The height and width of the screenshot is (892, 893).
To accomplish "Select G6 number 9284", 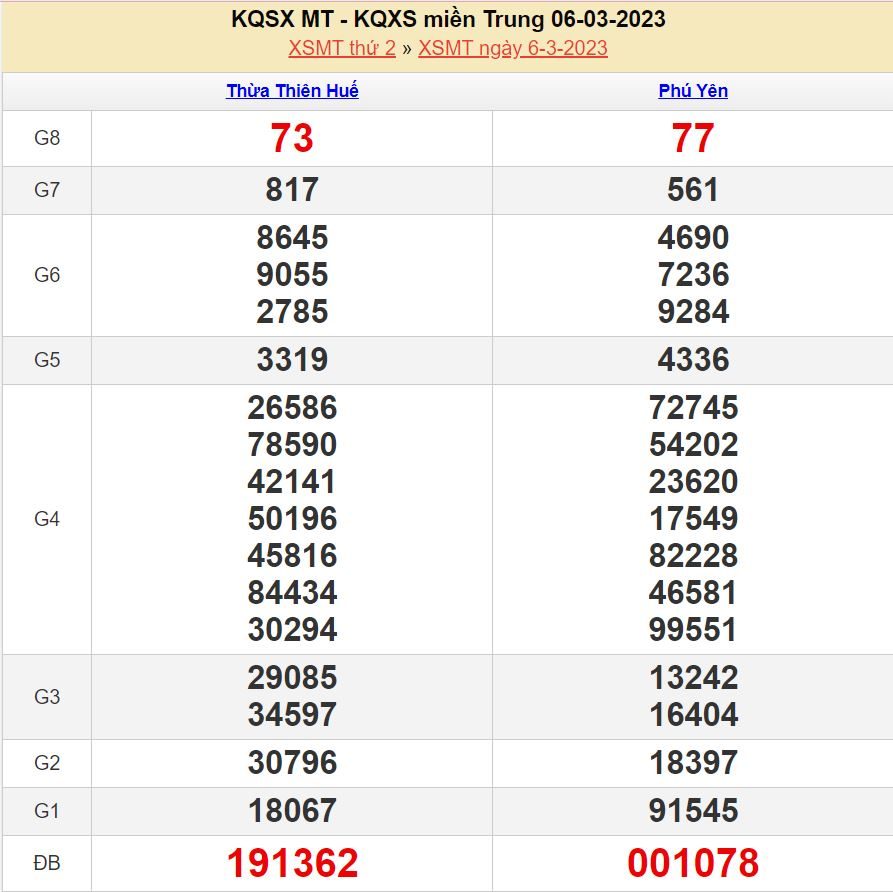I will [x=693, y=312].
